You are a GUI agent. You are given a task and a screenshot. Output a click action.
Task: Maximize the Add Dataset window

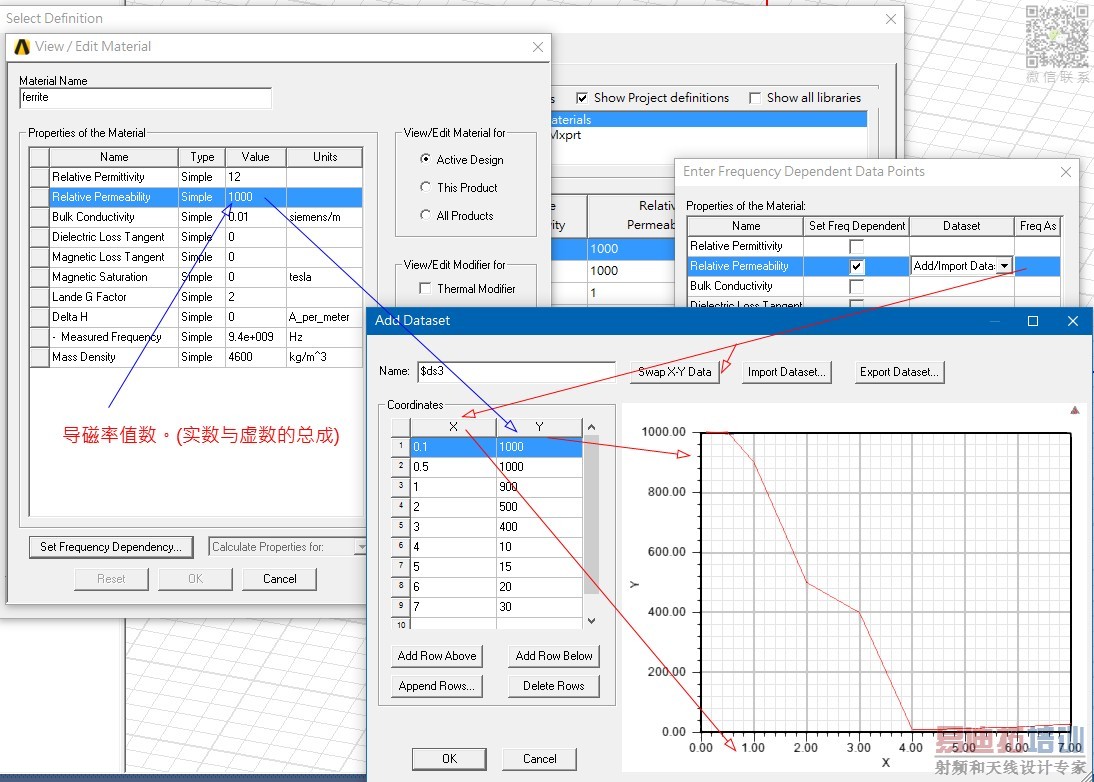[1033, 321]
